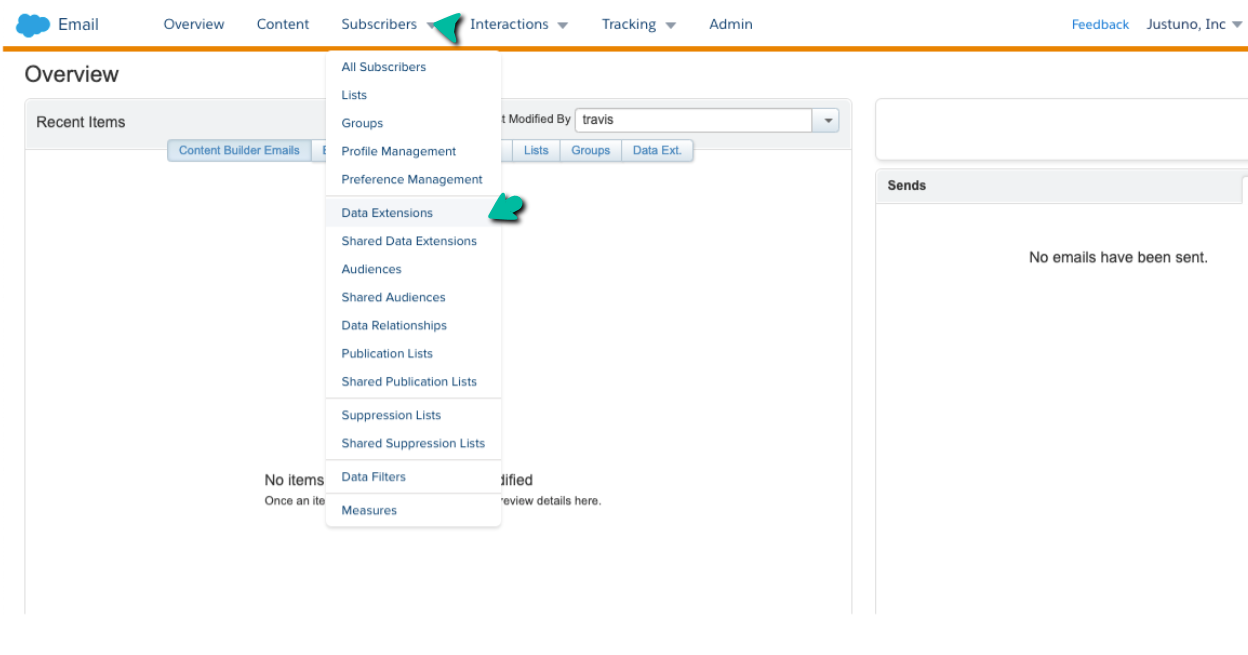This screenshot has width=1248, height=655.
Task: Open the Overview navigation tab
Action: [x=194, y=24]
